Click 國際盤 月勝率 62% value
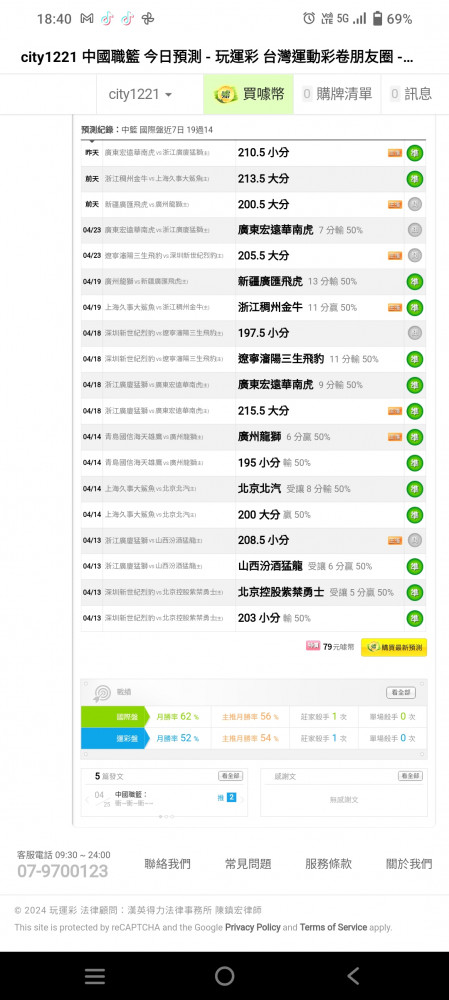The width and height of the screenshot is (449, 1000). (178, 717)
